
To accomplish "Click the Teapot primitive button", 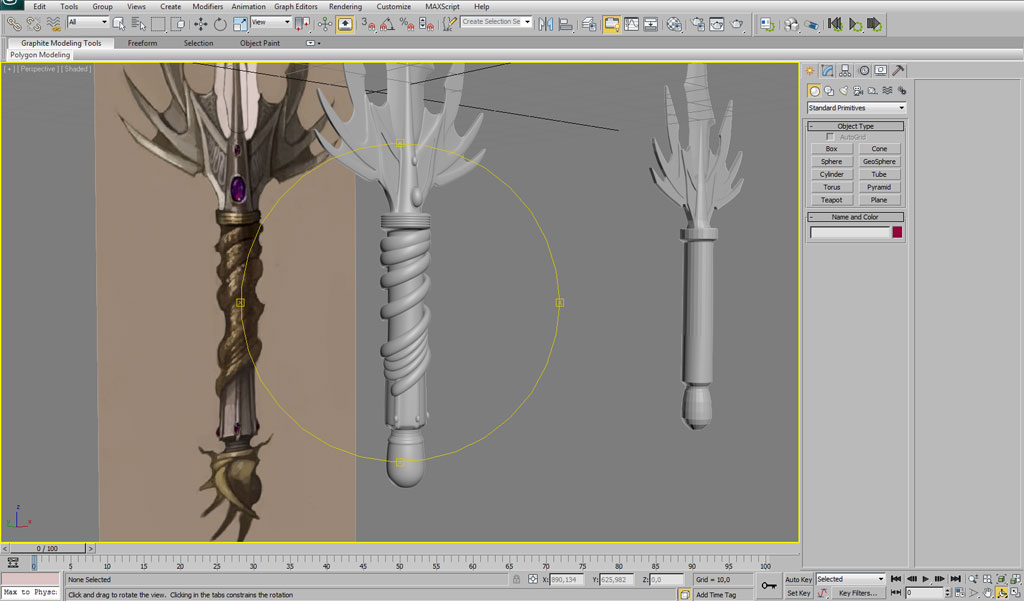I will point(831,200).
